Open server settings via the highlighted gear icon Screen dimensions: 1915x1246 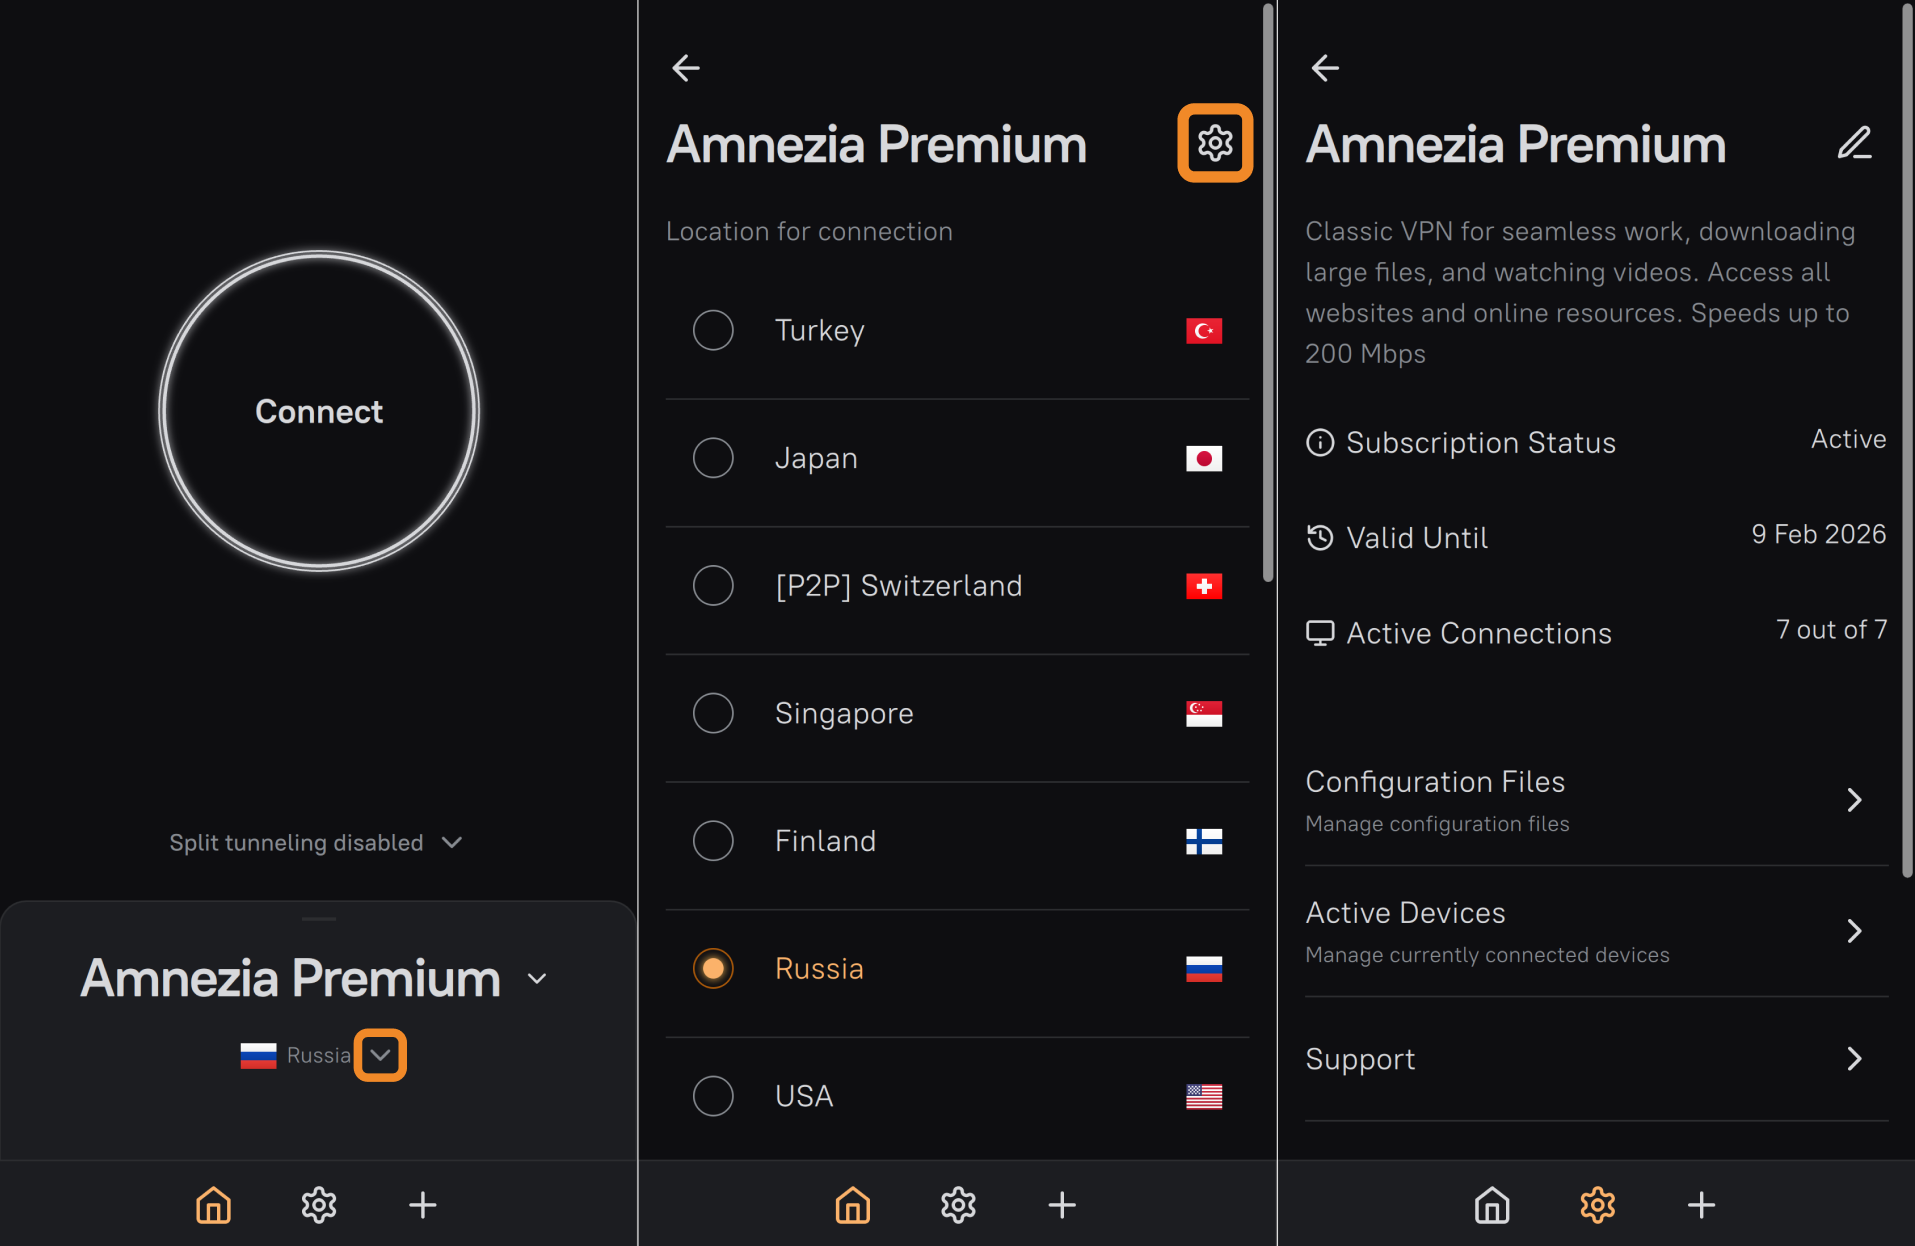pos(1214,143)
